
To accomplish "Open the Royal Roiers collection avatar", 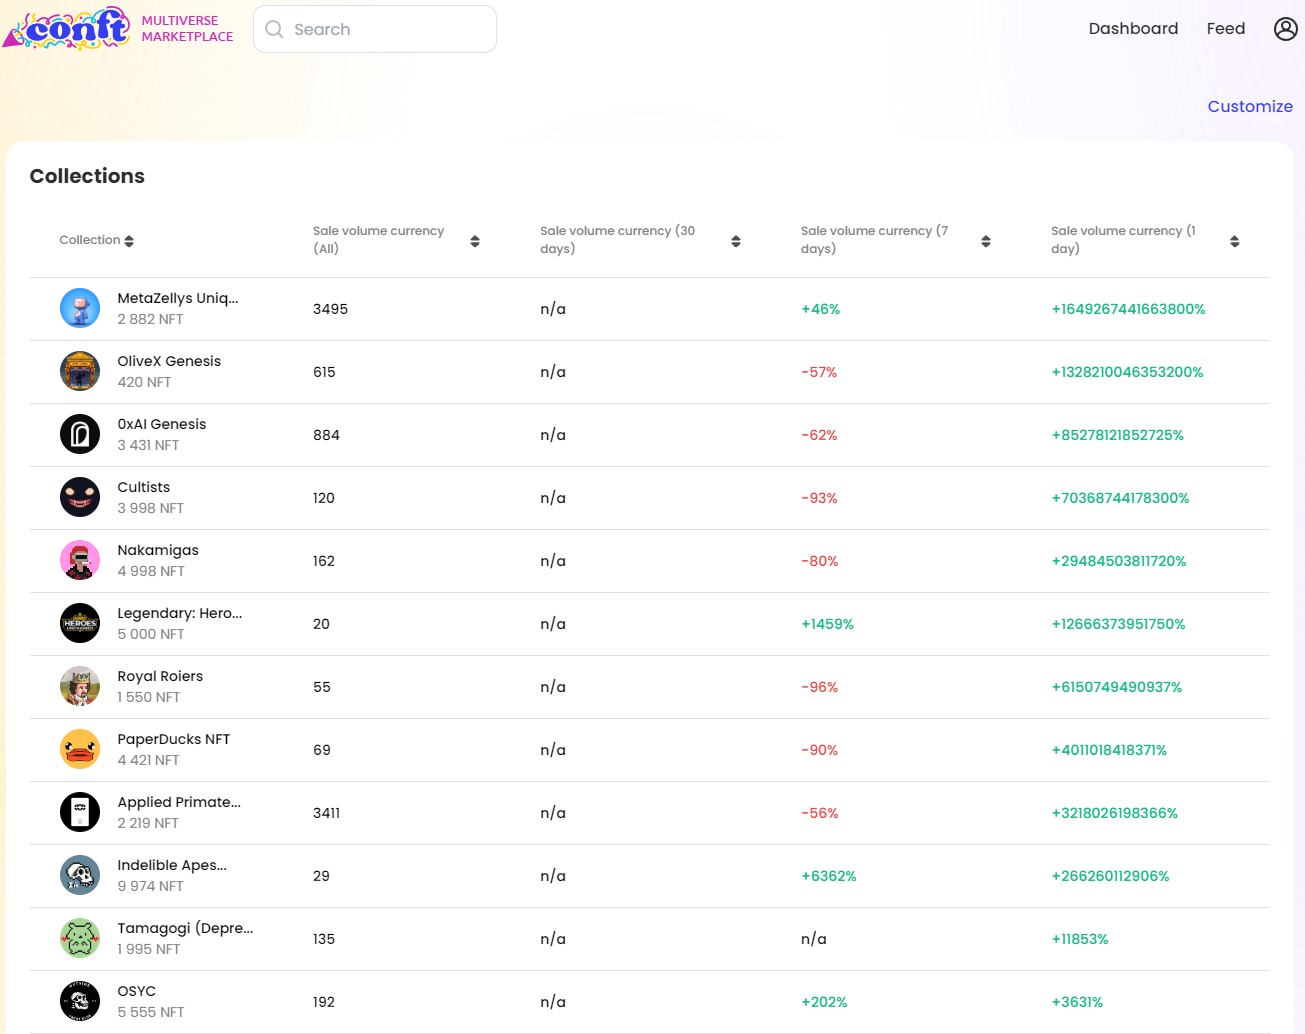I will [x=80, y=686].
